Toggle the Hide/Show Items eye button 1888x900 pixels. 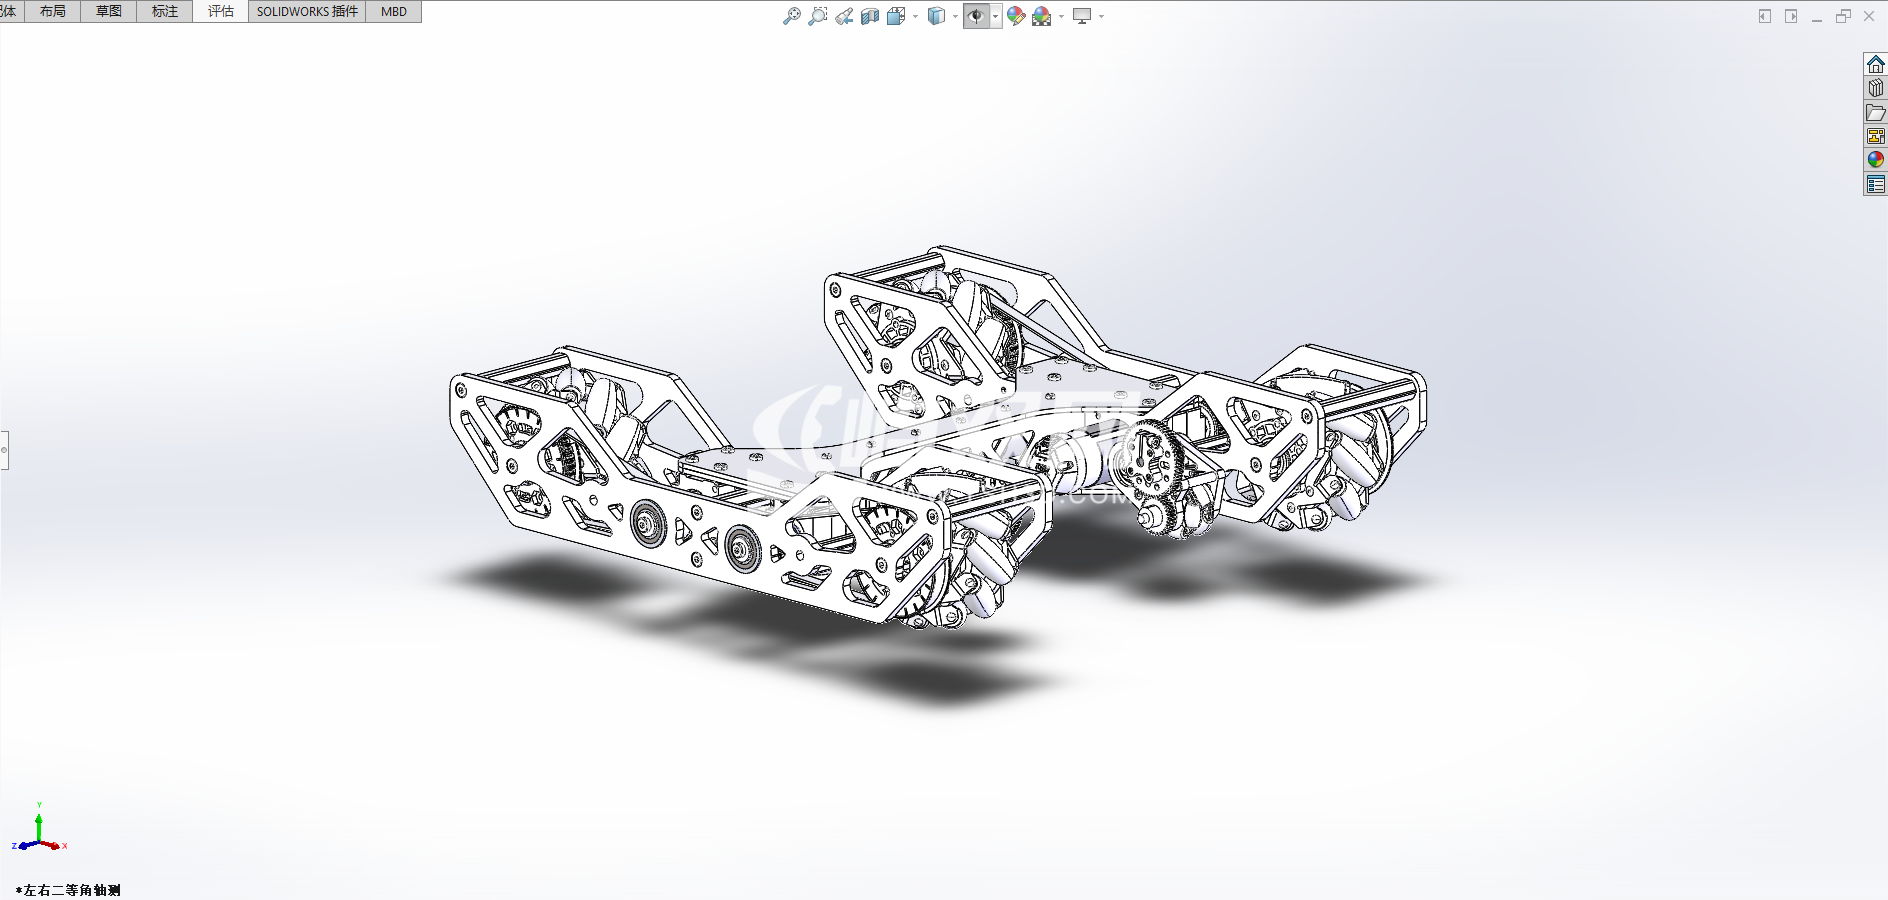coord(976,16)
